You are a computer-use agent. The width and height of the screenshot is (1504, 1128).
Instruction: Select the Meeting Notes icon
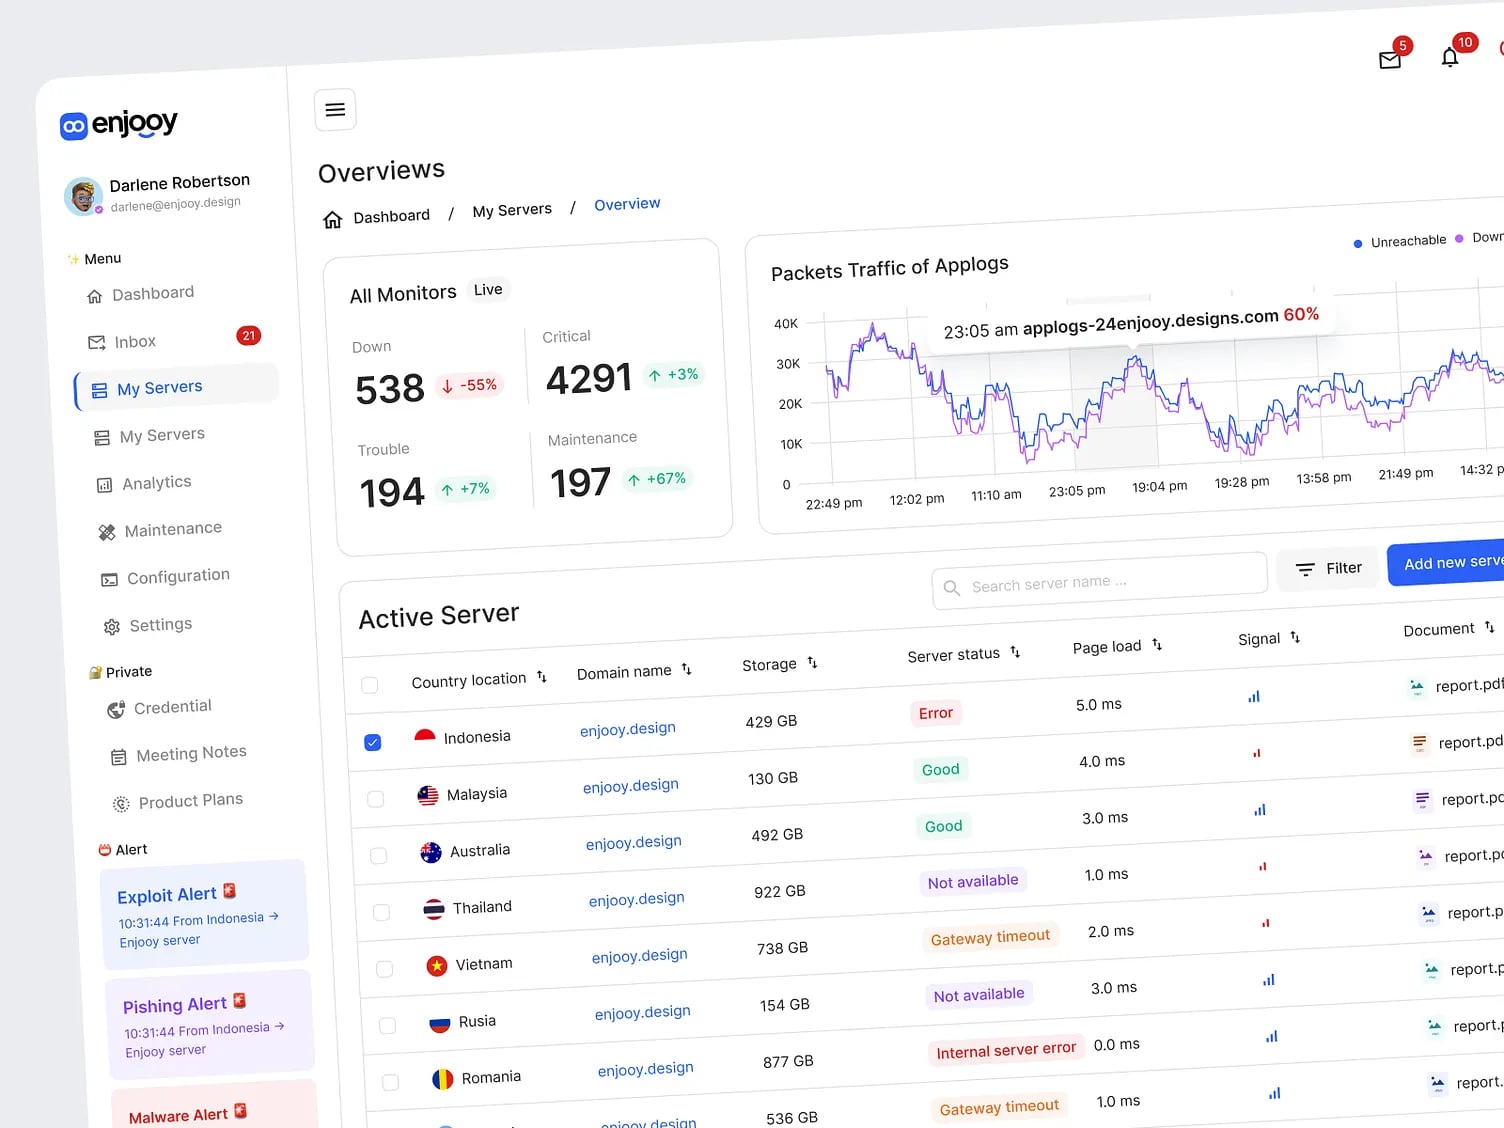pyautogui.click(x=117, y=755)
